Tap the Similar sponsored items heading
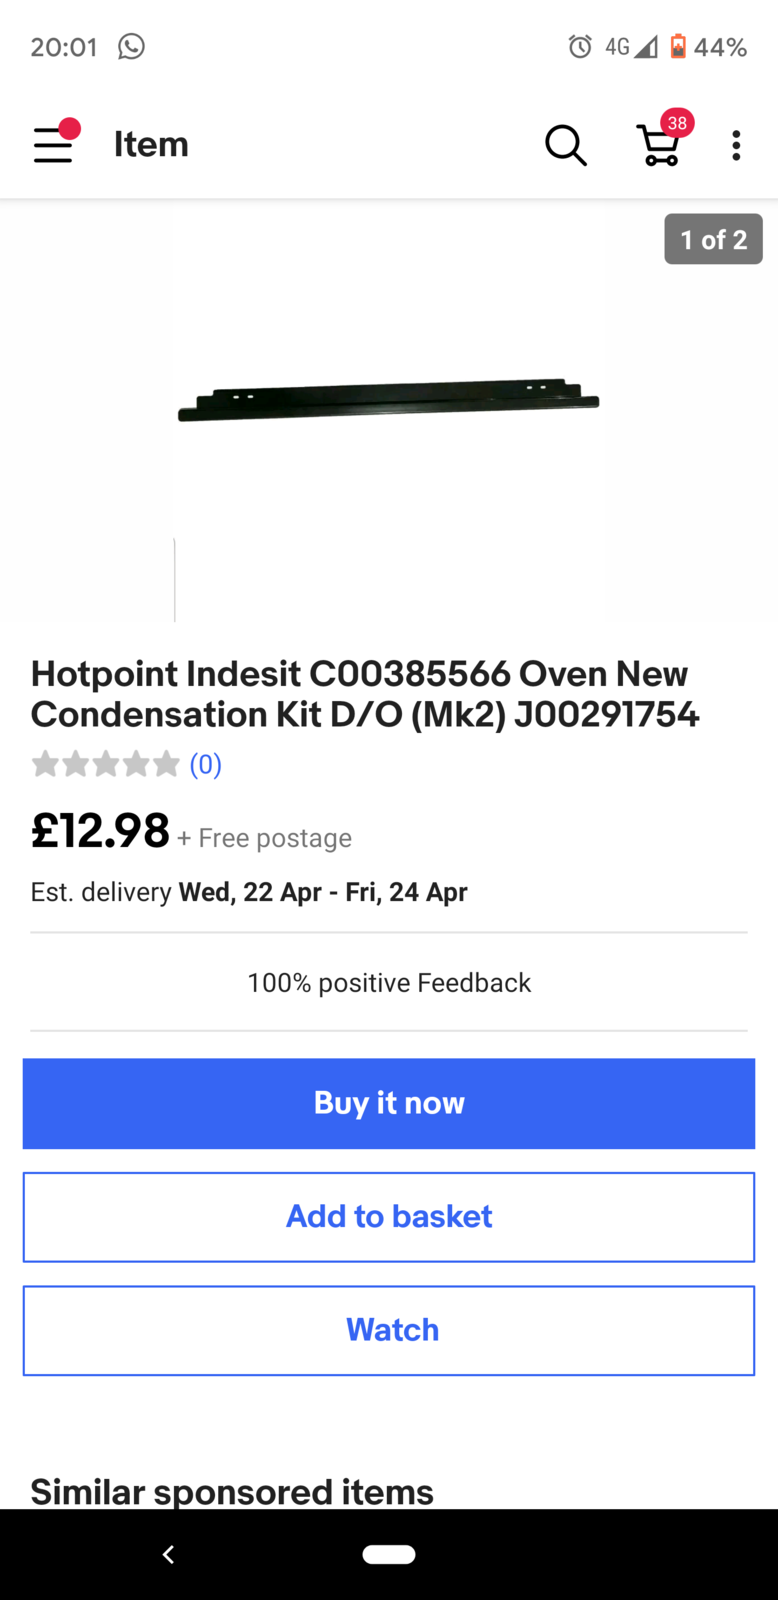This screenshot has height=1600, width=778. (x=232, y=1491)
